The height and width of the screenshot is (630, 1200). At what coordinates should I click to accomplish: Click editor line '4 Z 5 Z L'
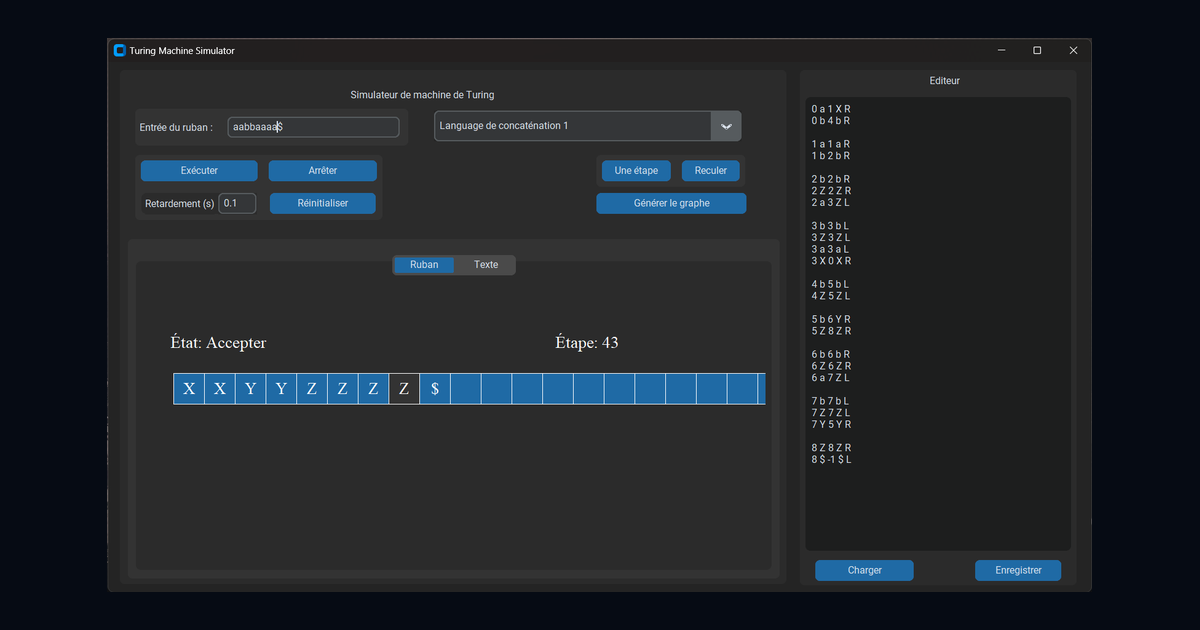831,296
